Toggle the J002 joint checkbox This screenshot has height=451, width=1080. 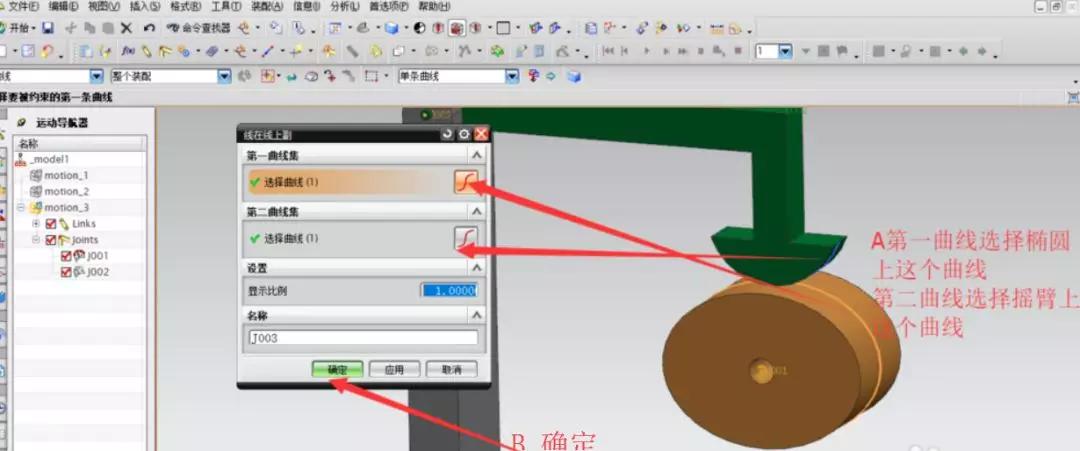click(x=66, y=272)
